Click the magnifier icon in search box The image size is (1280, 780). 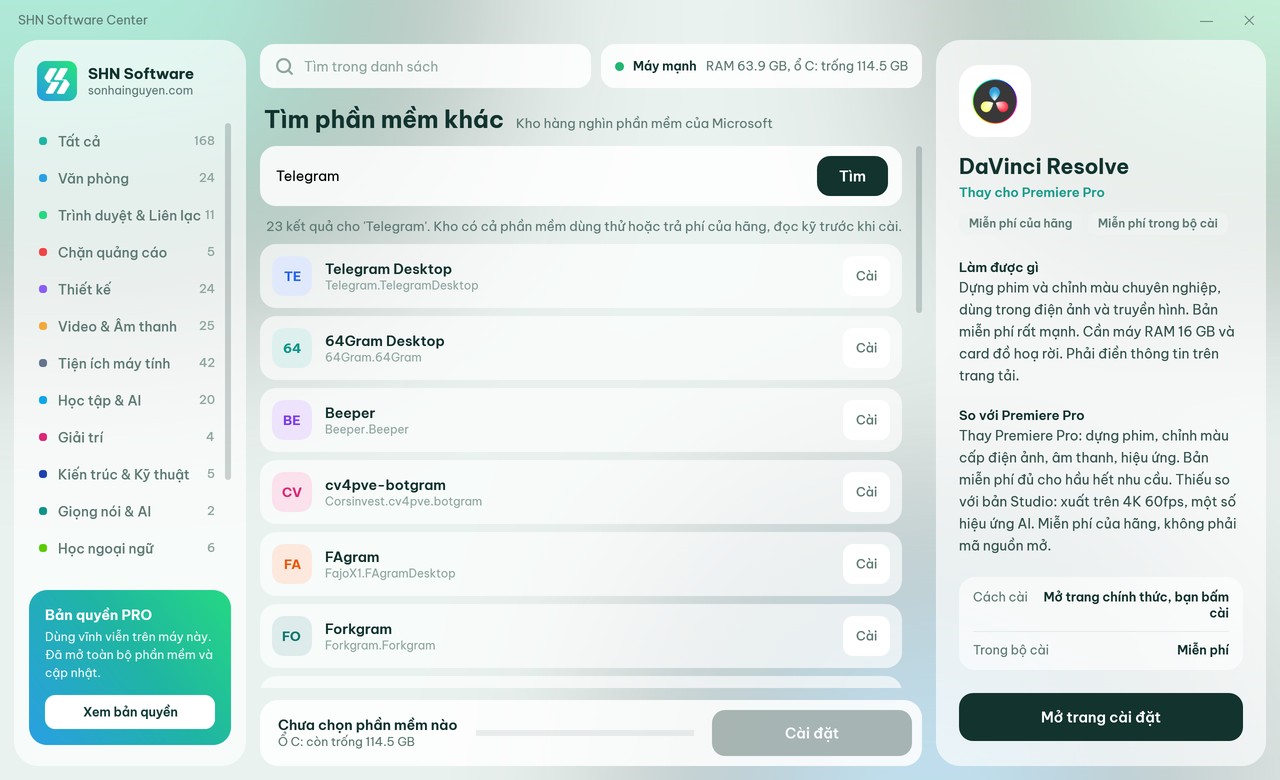tap(285, 66)
